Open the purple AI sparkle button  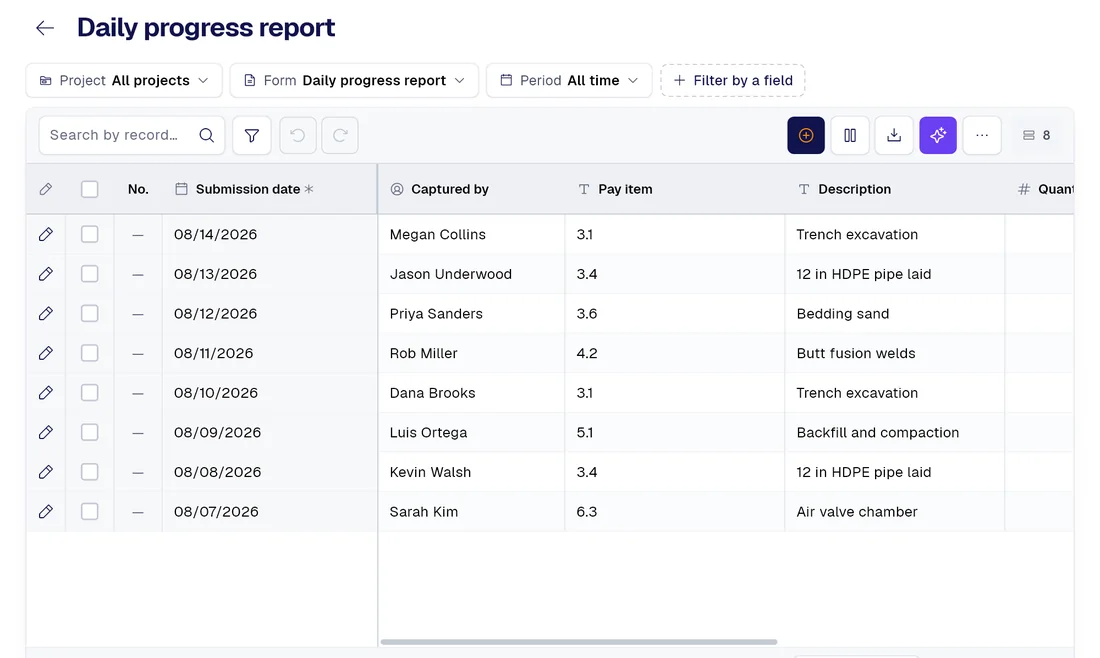click(x=938, y=135)
